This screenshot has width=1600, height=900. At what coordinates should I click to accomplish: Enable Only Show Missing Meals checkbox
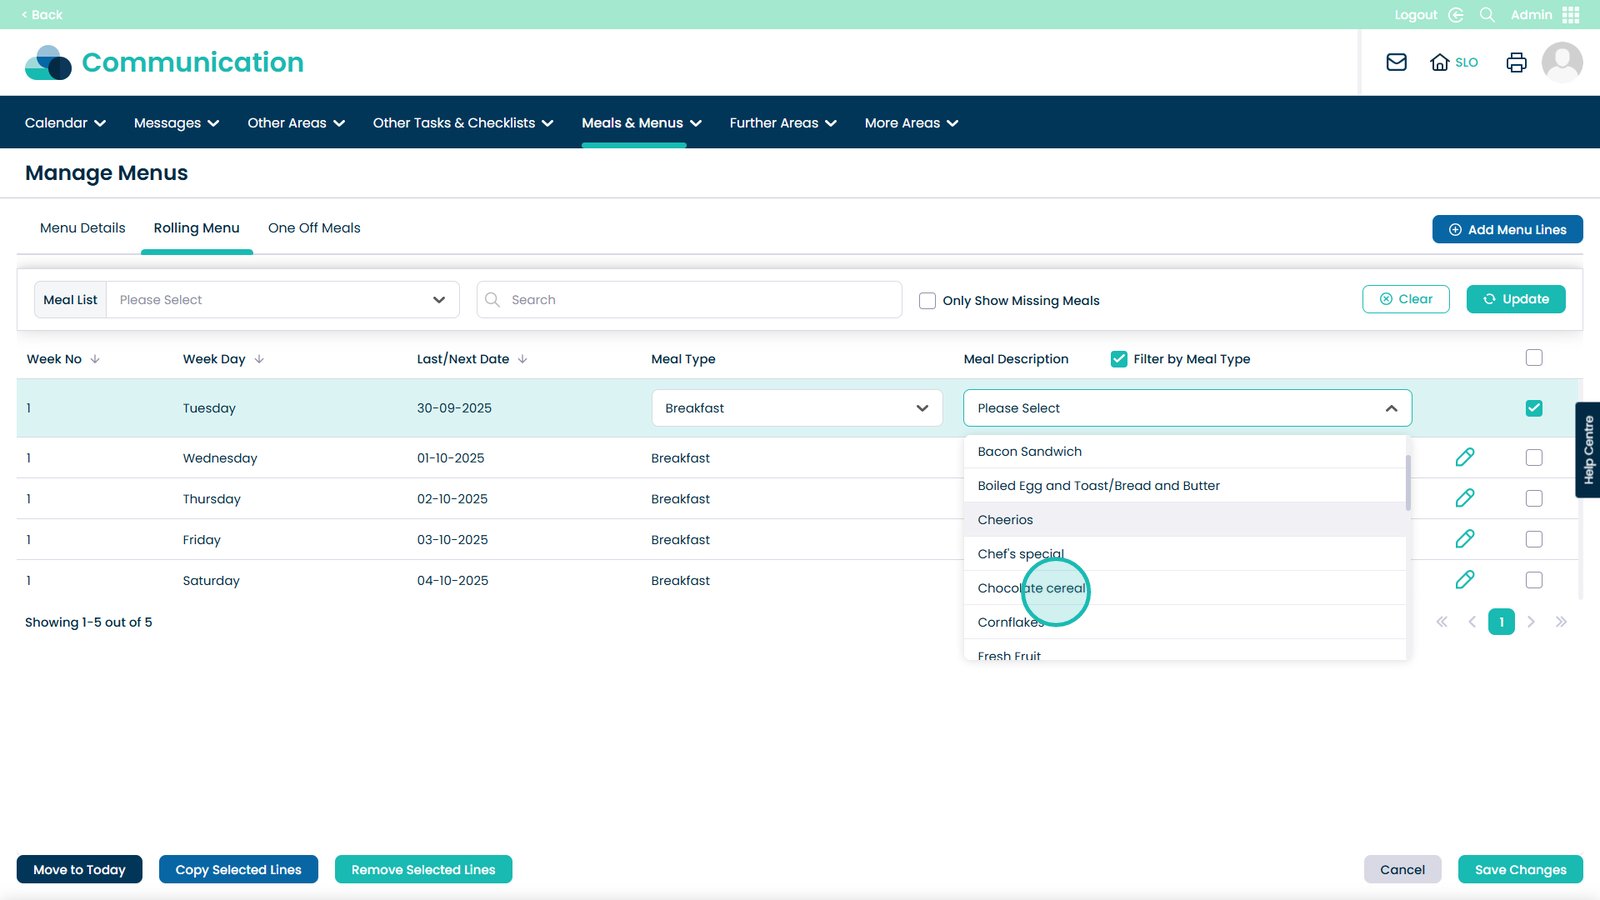[x=927, y=300]
